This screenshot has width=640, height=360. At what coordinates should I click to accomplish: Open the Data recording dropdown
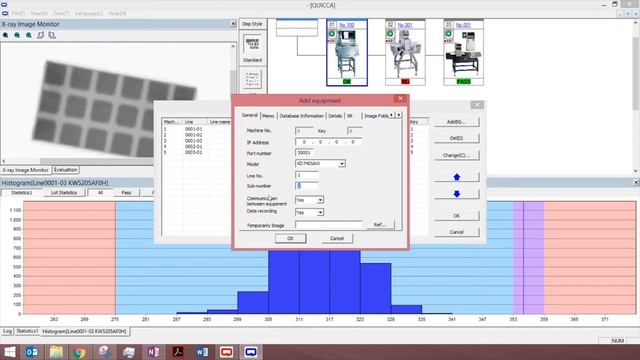pyautogui.click(x=320, y=213)
